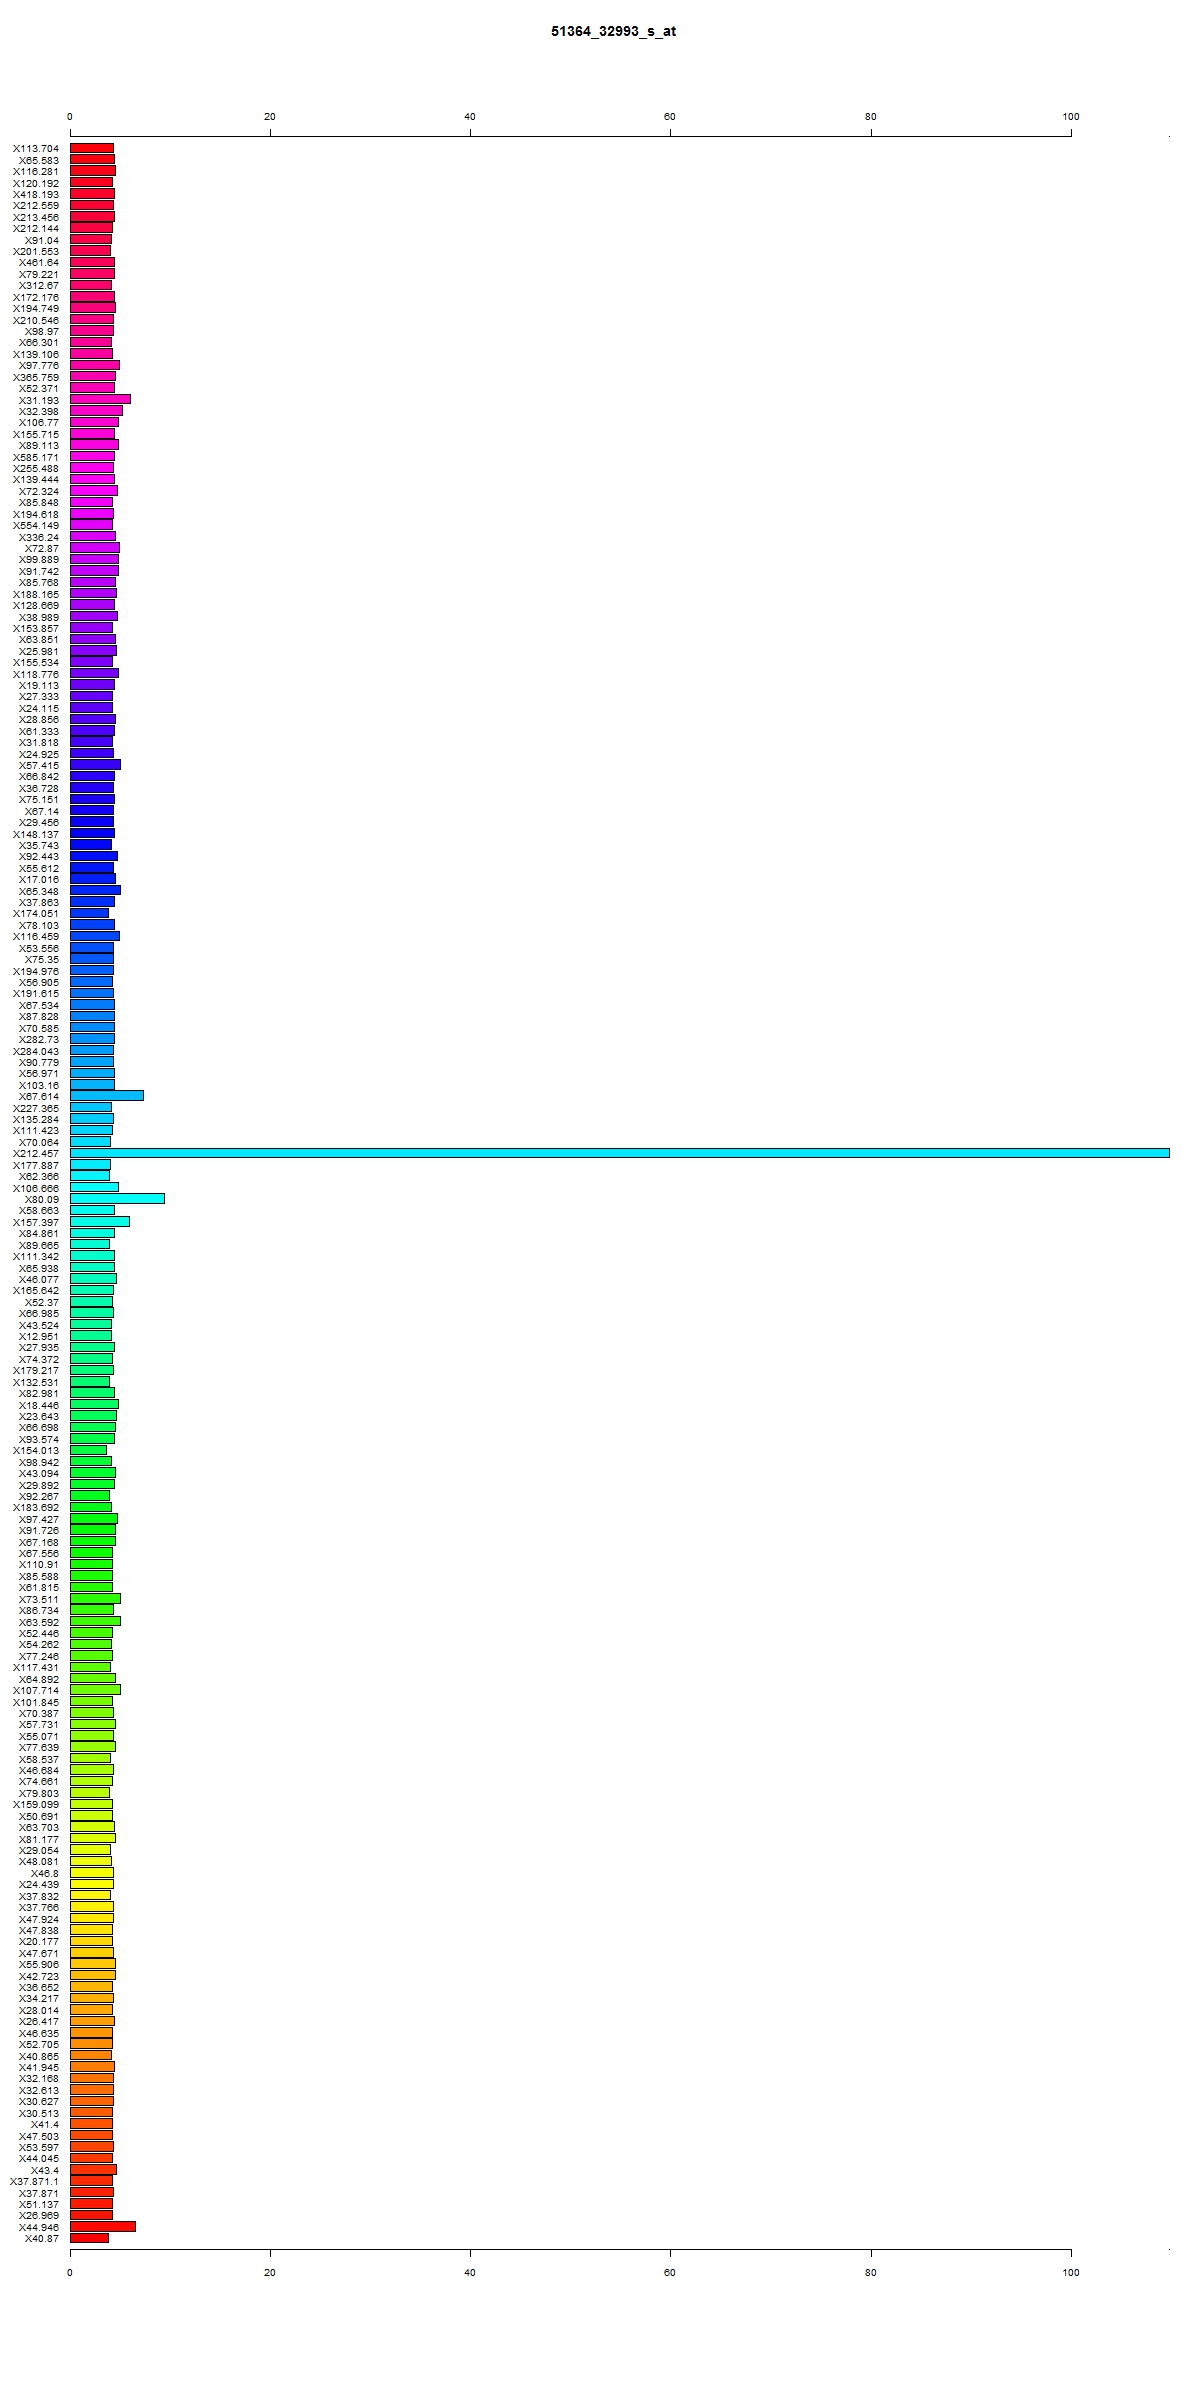This screenshot has width=1200, height=2400.
Task: Click the bar for X43.4
Action: 93,2169
